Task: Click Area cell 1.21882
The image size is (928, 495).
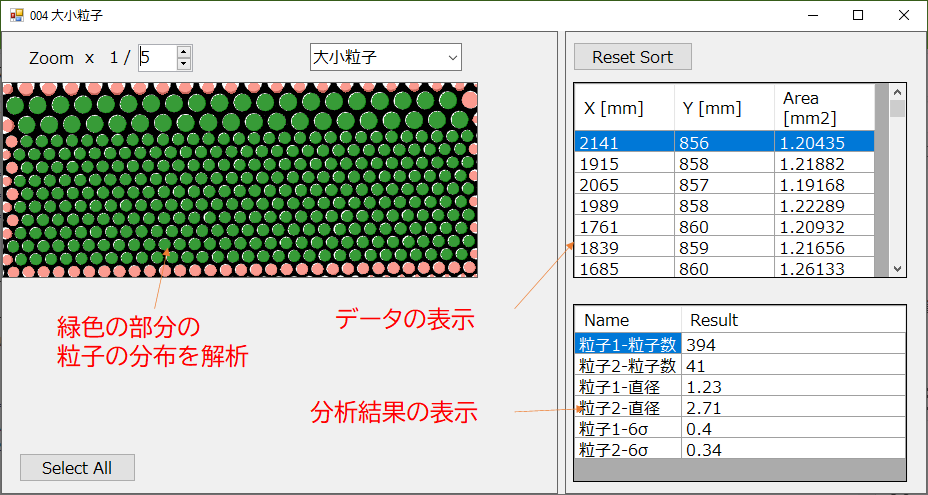Action: 824,163
